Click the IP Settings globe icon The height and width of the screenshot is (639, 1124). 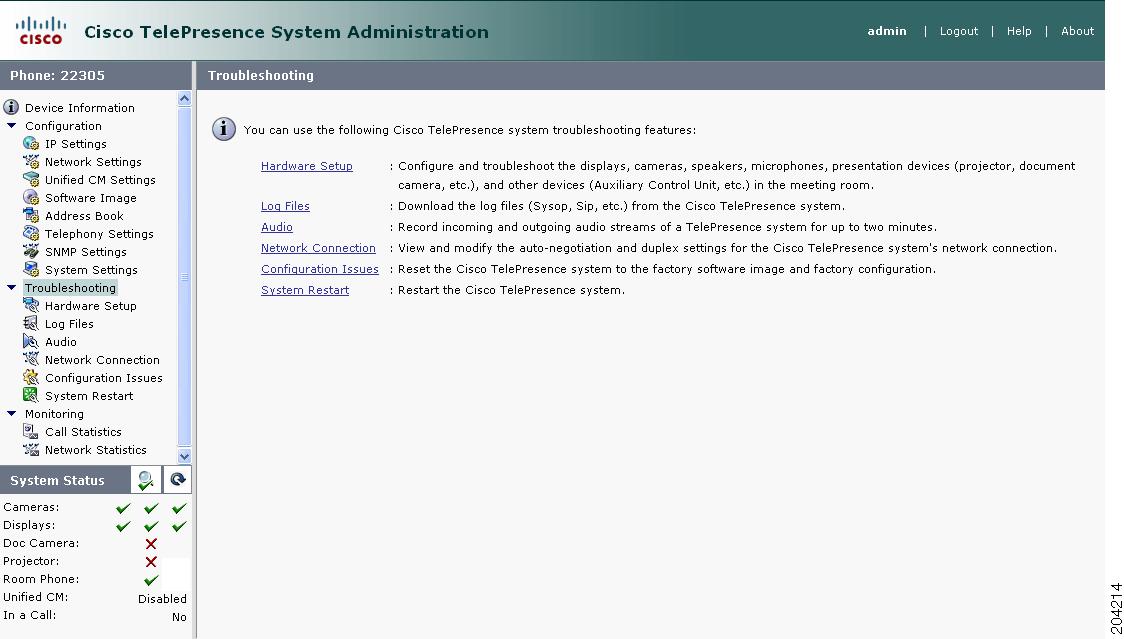[x=31, y=143]
